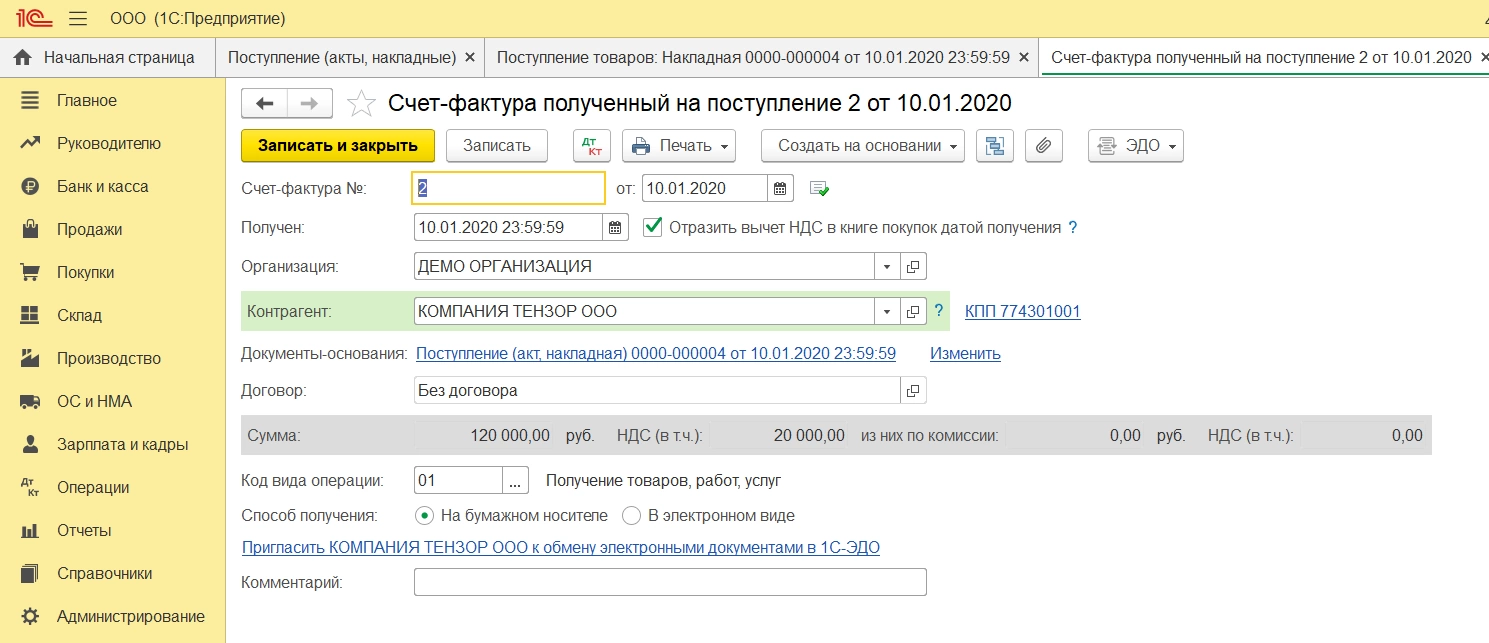Open ОС и НМА section

pyautogui.click(x=94, y=401)
